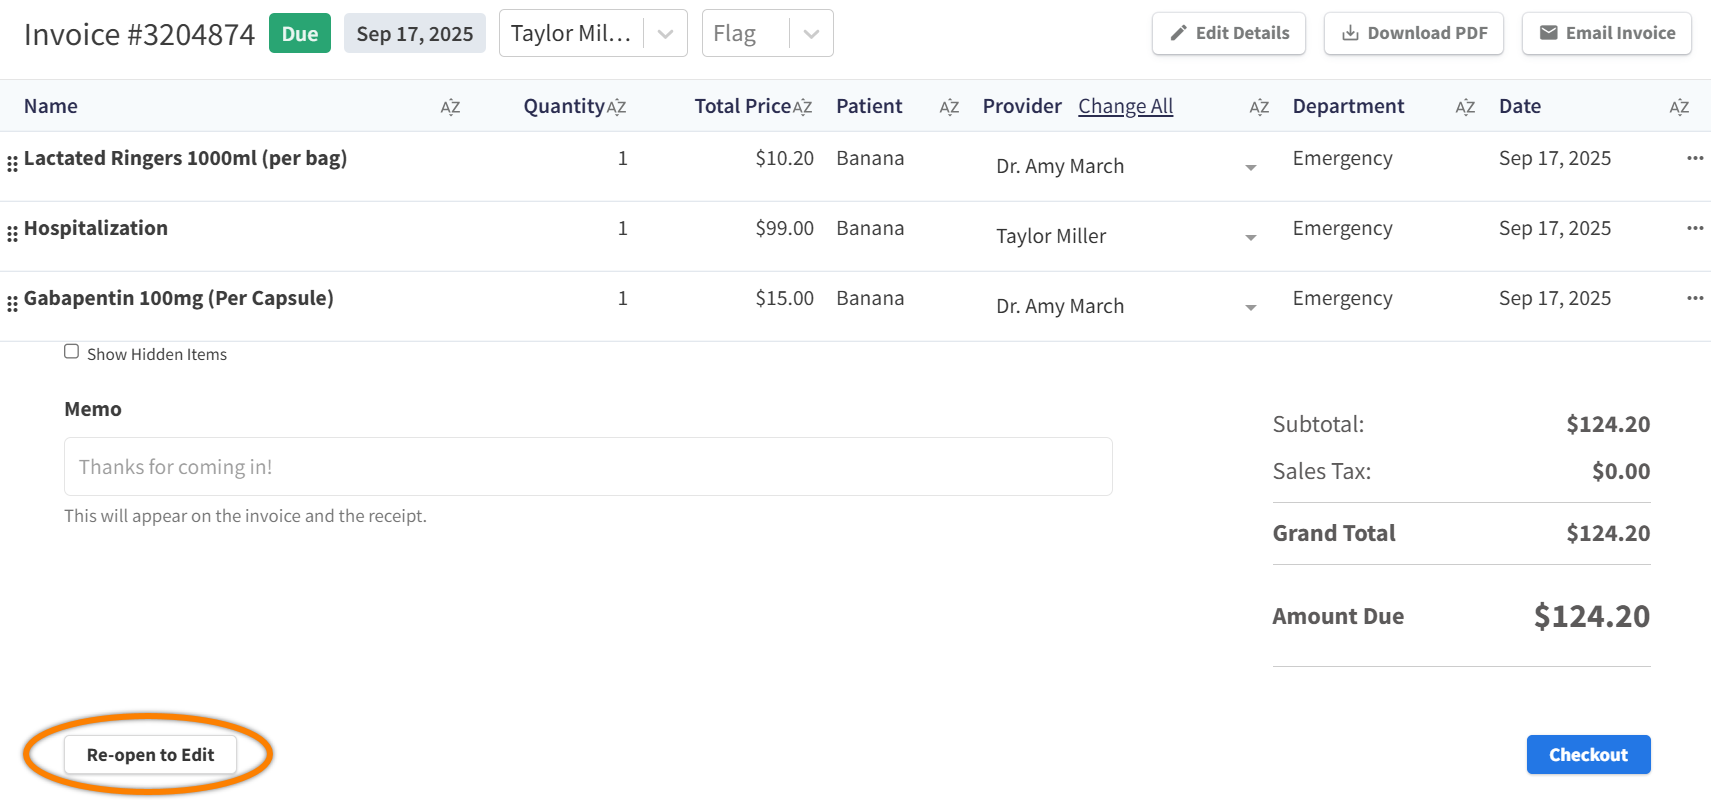Click Re-open to Edit button
The width and height of the screenshot is (1711, 800).
150,755
